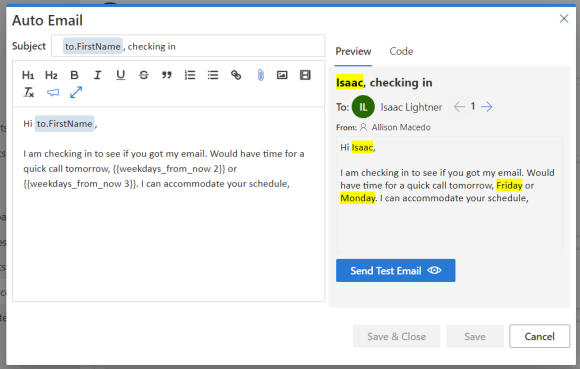Click the to.FirstName tag in subject
The height and width of the screenshot is (369, 580).
click(92, 46)
